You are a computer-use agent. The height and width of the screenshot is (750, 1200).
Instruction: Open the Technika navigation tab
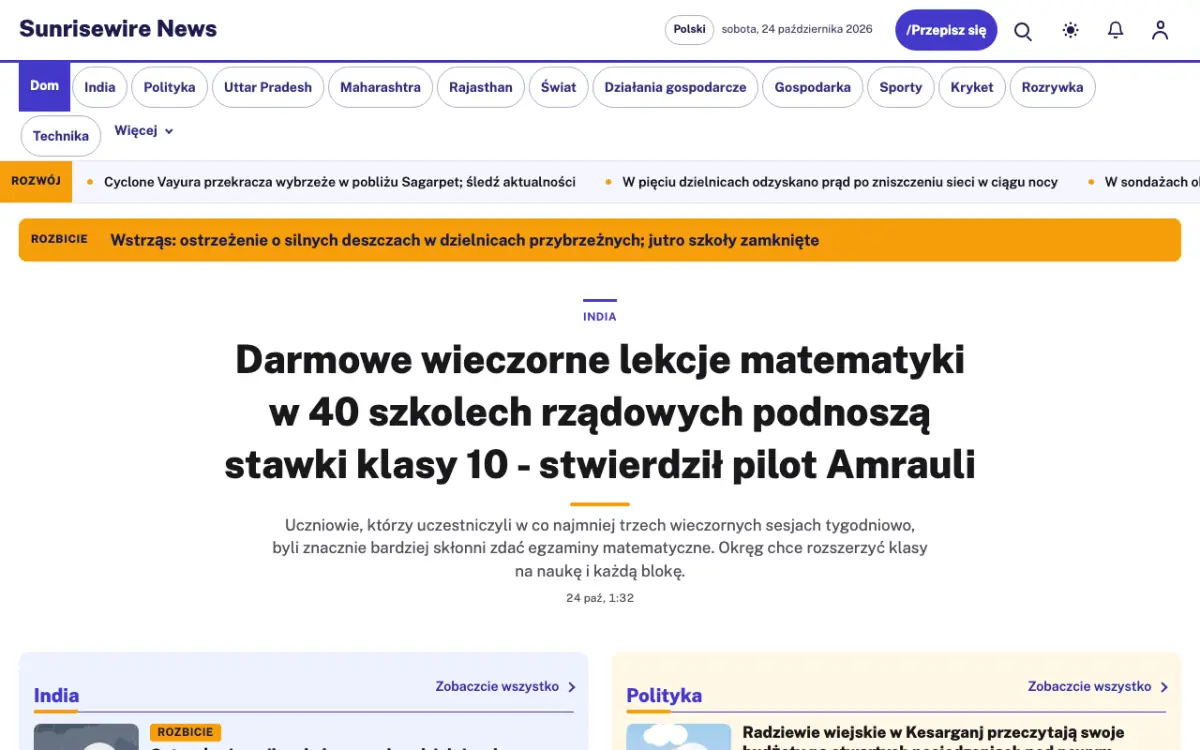[x=61, y=136]
